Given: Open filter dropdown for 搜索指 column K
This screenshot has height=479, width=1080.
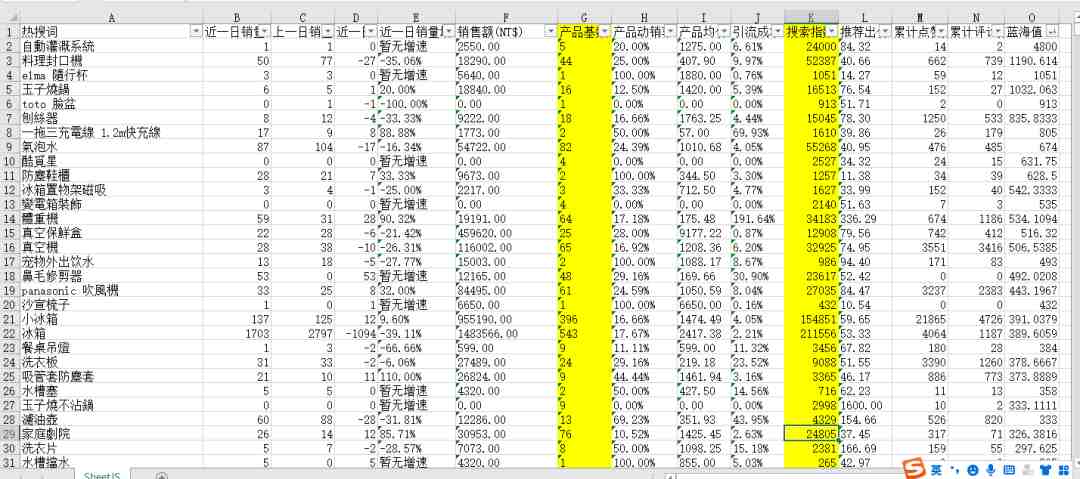Looking at the screenshot, I should [x=831, y=31].
